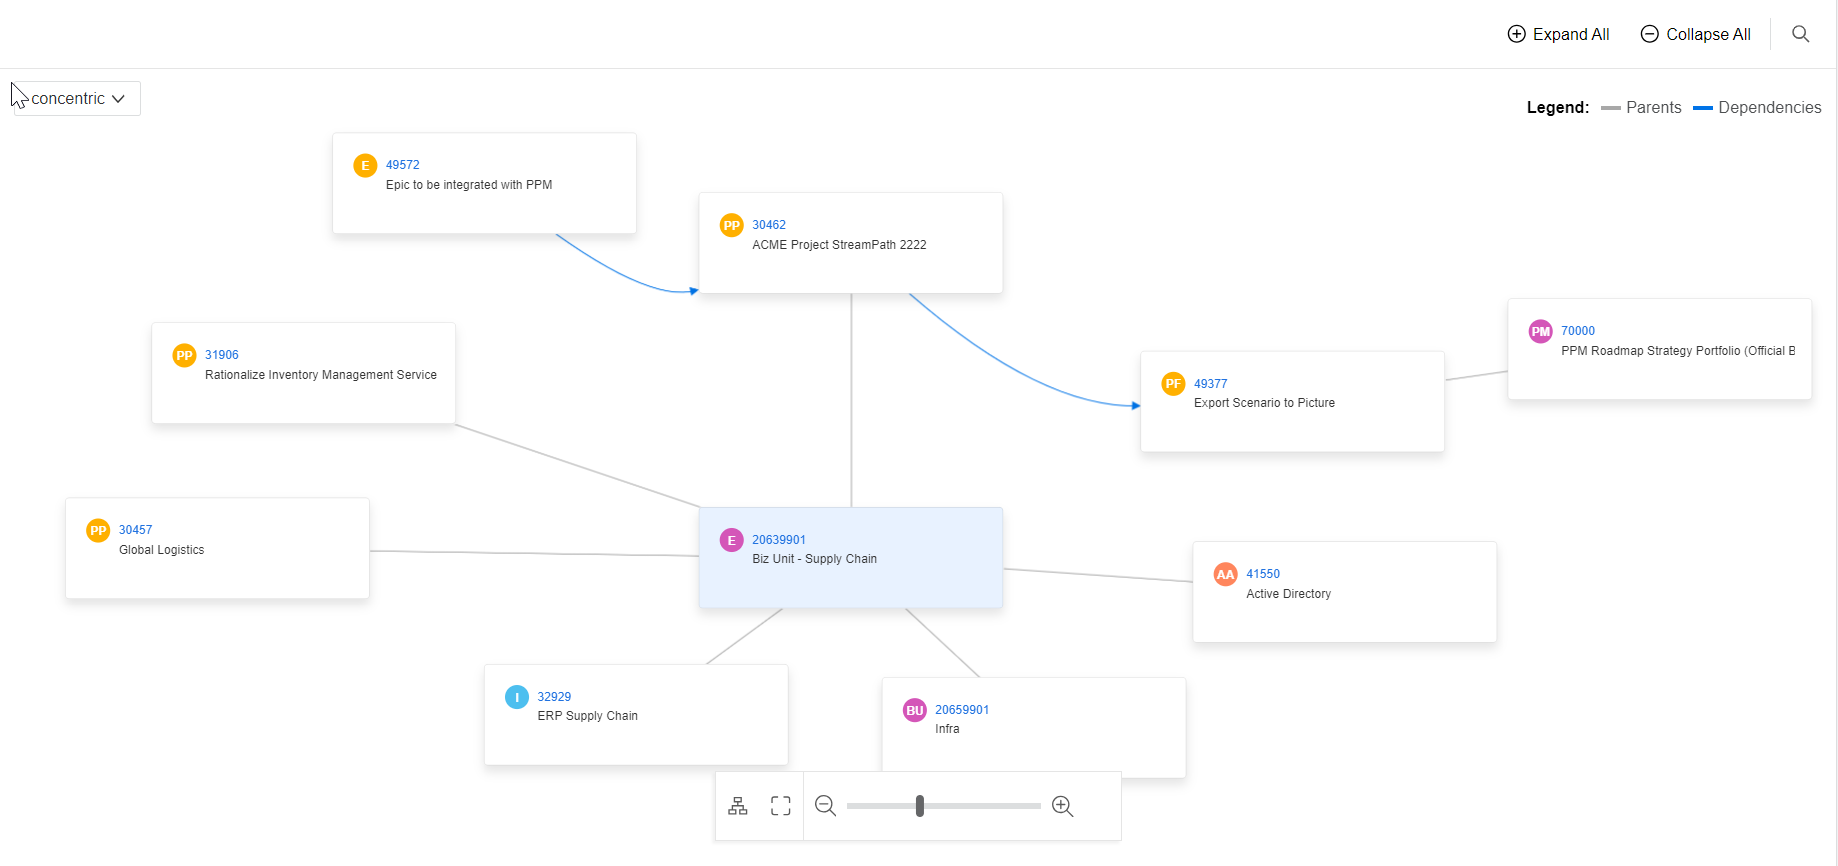Click the fit-to-screen icon
Viewport: 1838px width, 866px height.
click(x=781, y=806)
